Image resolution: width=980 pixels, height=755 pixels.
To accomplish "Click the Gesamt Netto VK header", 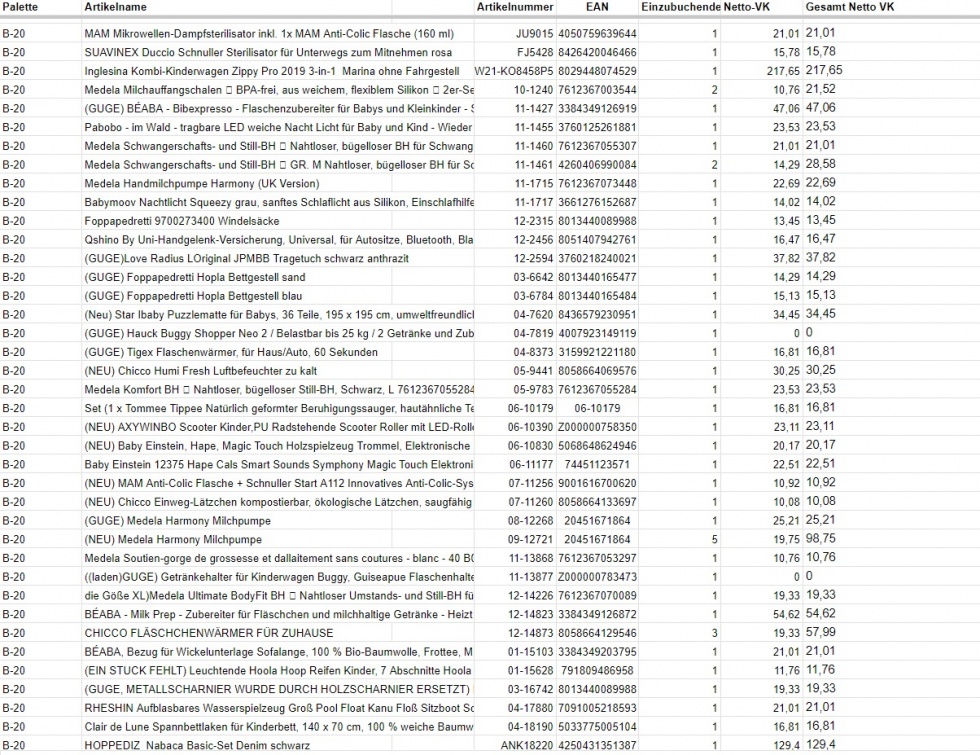I will click(850, 8).
